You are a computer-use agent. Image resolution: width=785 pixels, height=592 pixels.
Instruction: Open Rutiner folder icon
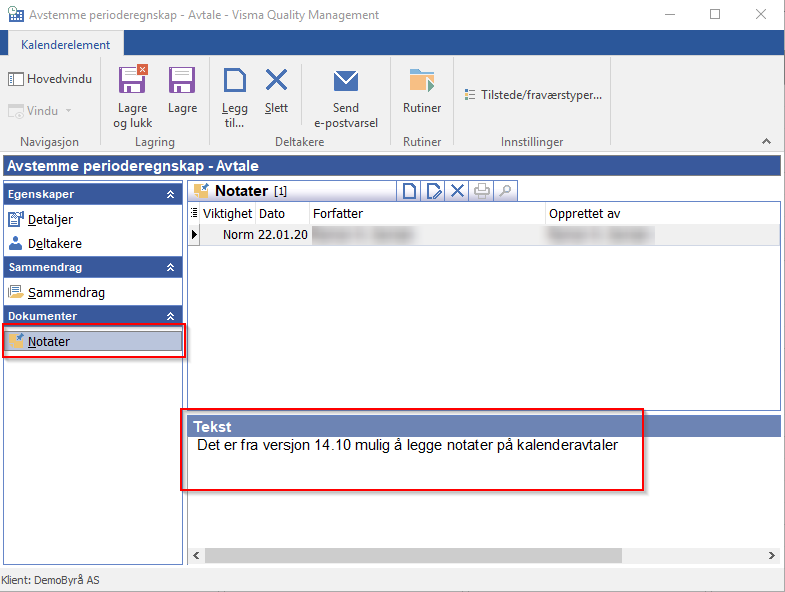click(x=422, y=80)
